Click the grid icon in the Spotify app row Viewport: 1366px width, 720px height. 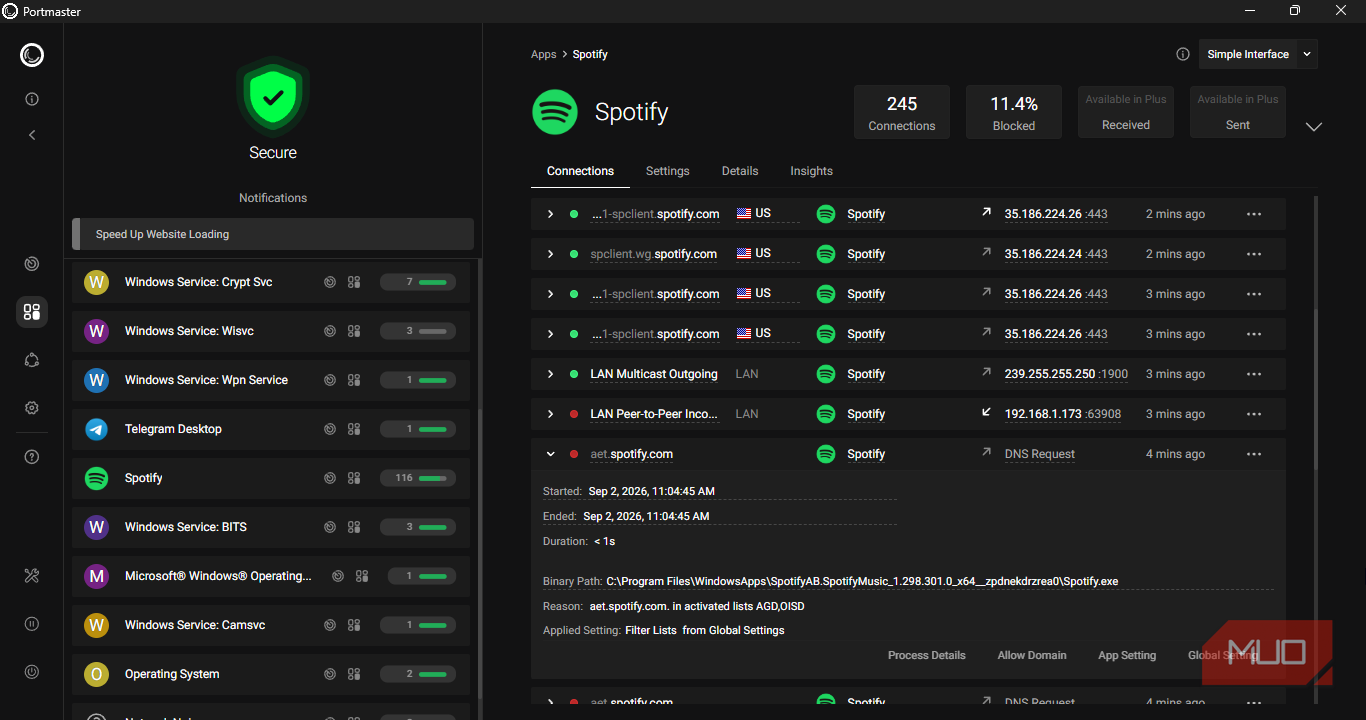point(354,478)
